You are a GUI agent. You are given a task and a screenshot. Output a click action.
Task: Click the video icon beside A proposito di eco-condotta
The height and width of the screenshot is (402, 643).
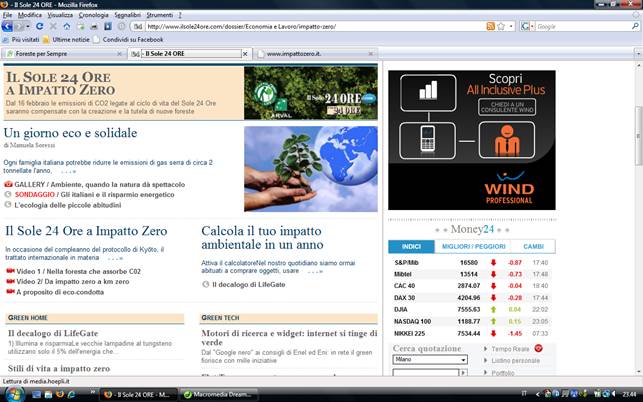tap(10, 292)
